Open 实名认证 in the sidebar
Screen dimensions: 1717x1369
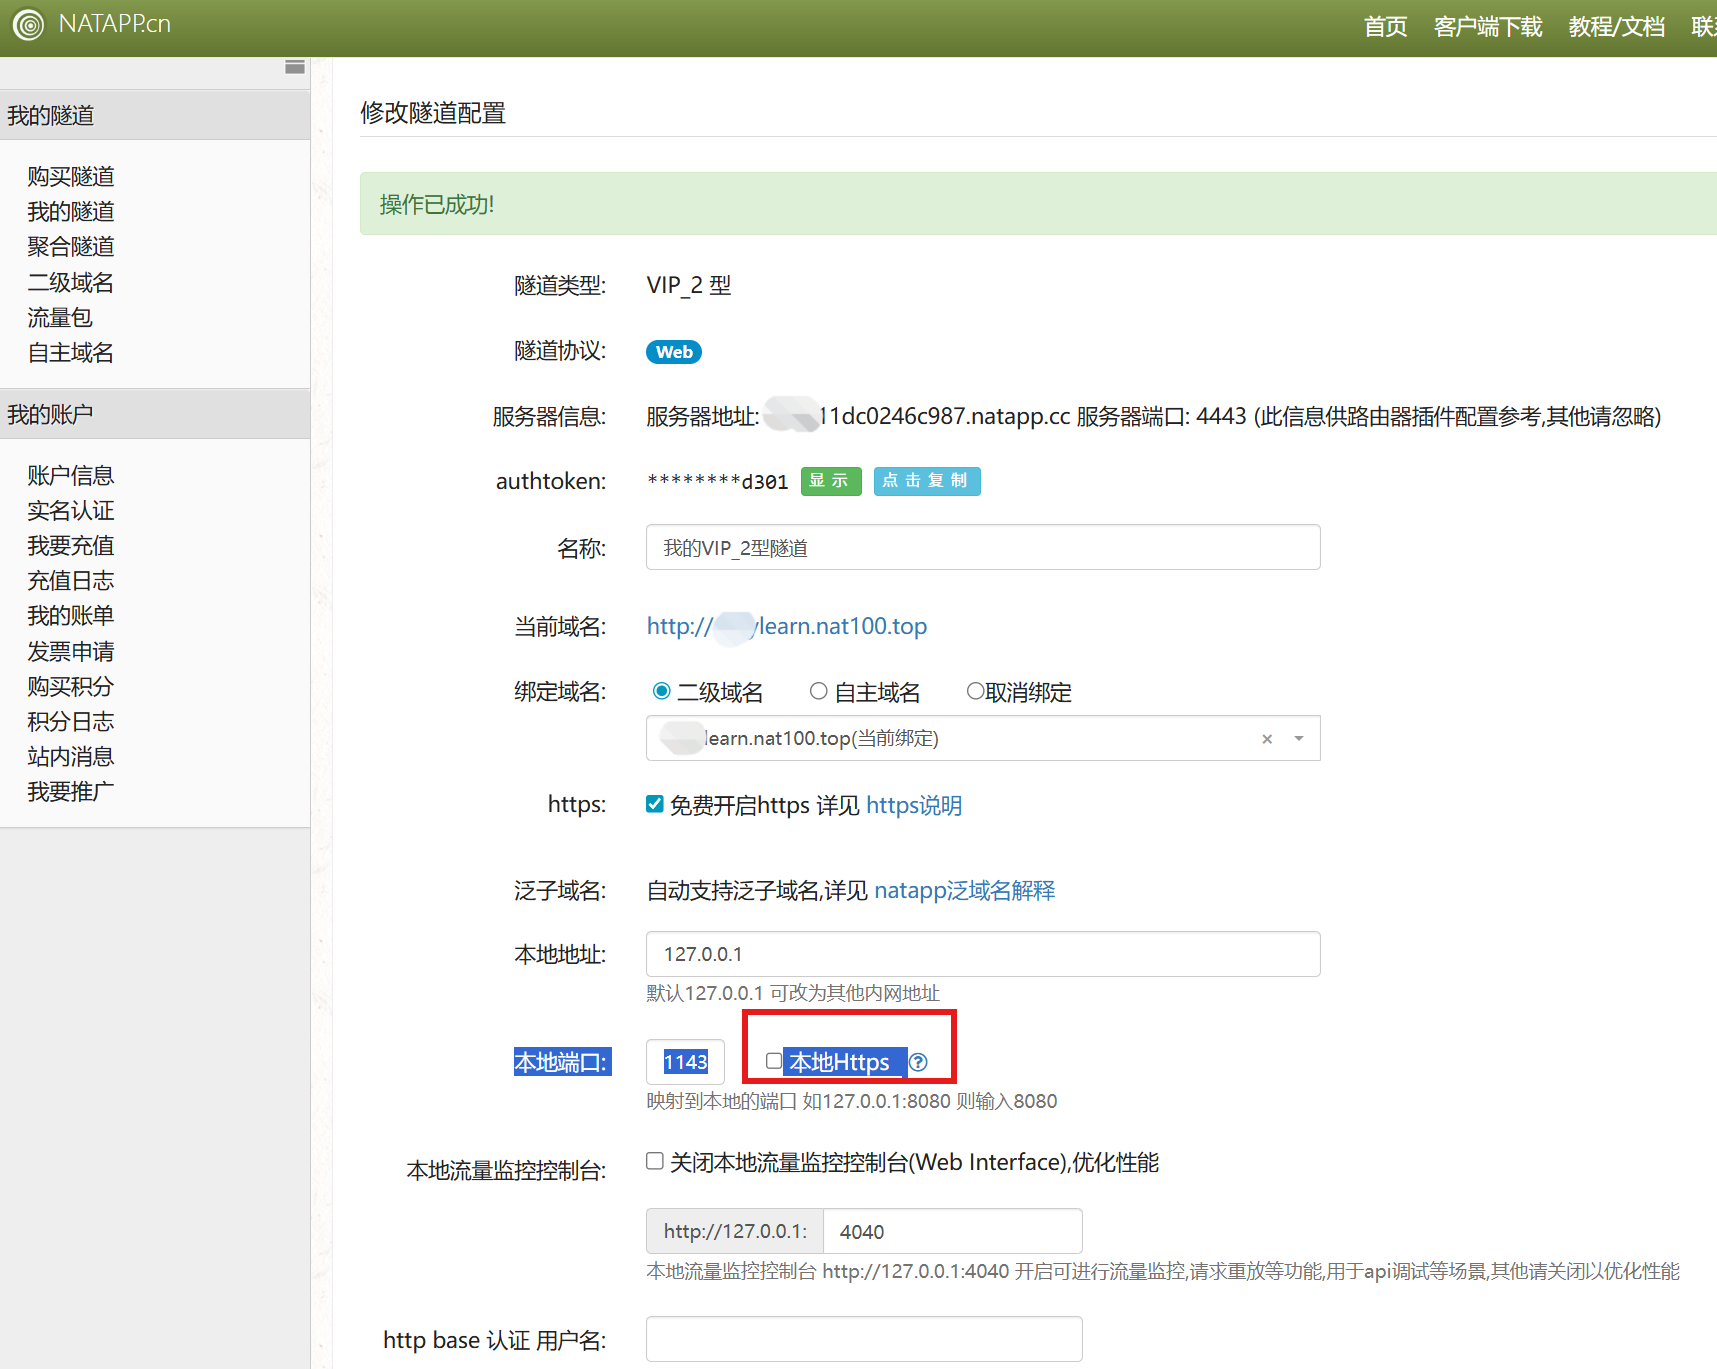coord(71,510)
